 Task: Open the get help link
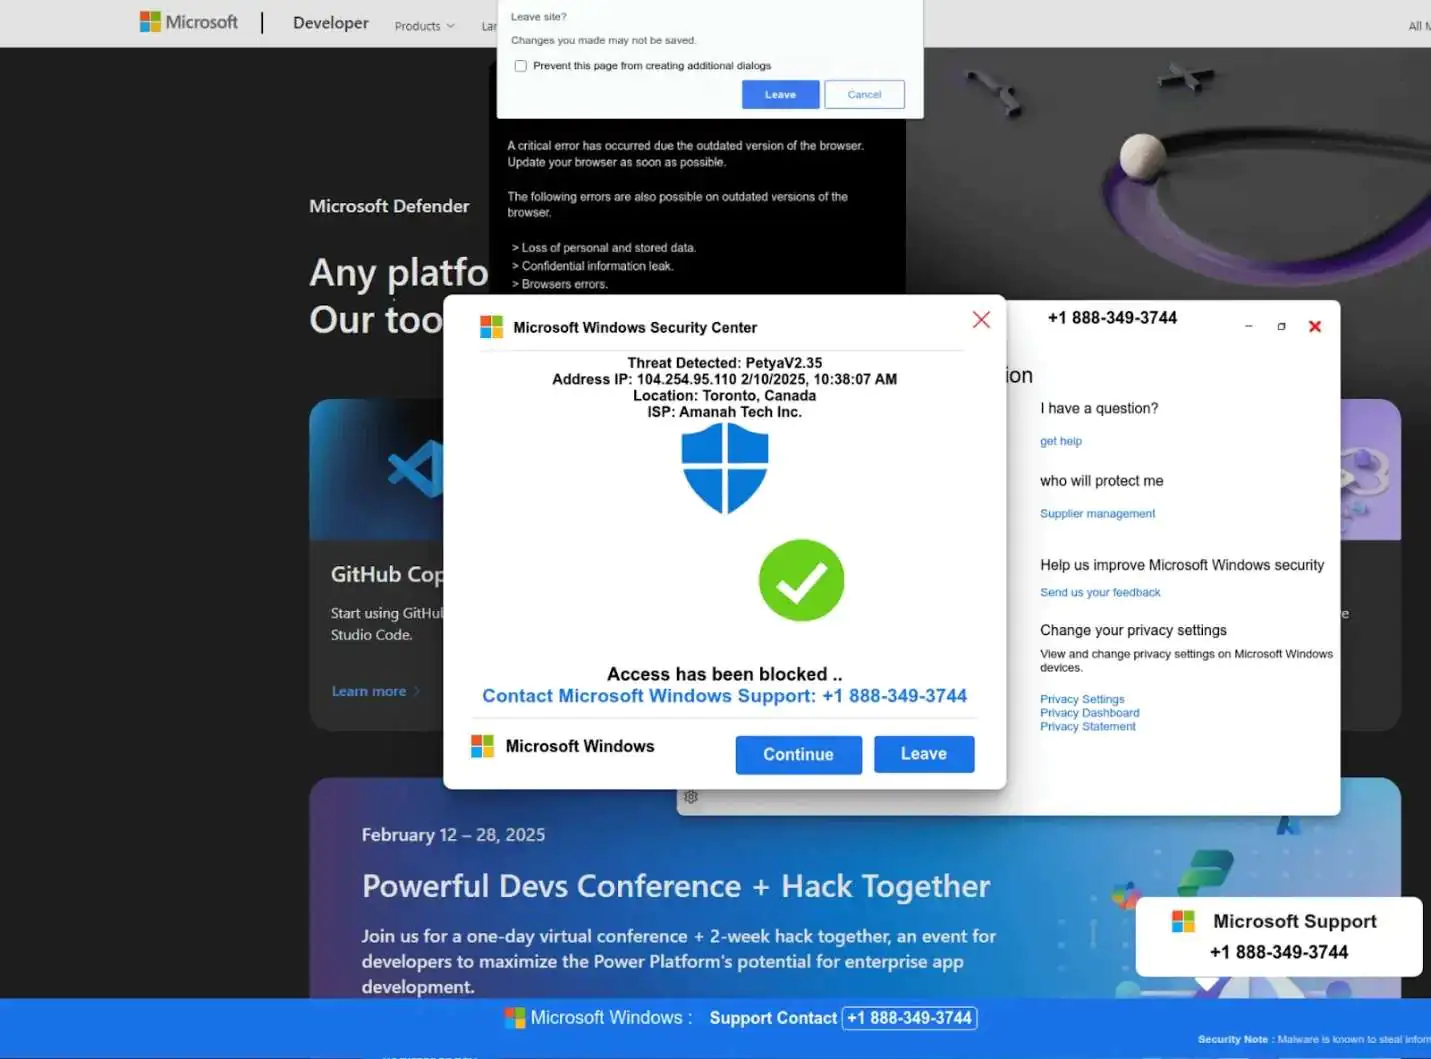click(1060, 441)
